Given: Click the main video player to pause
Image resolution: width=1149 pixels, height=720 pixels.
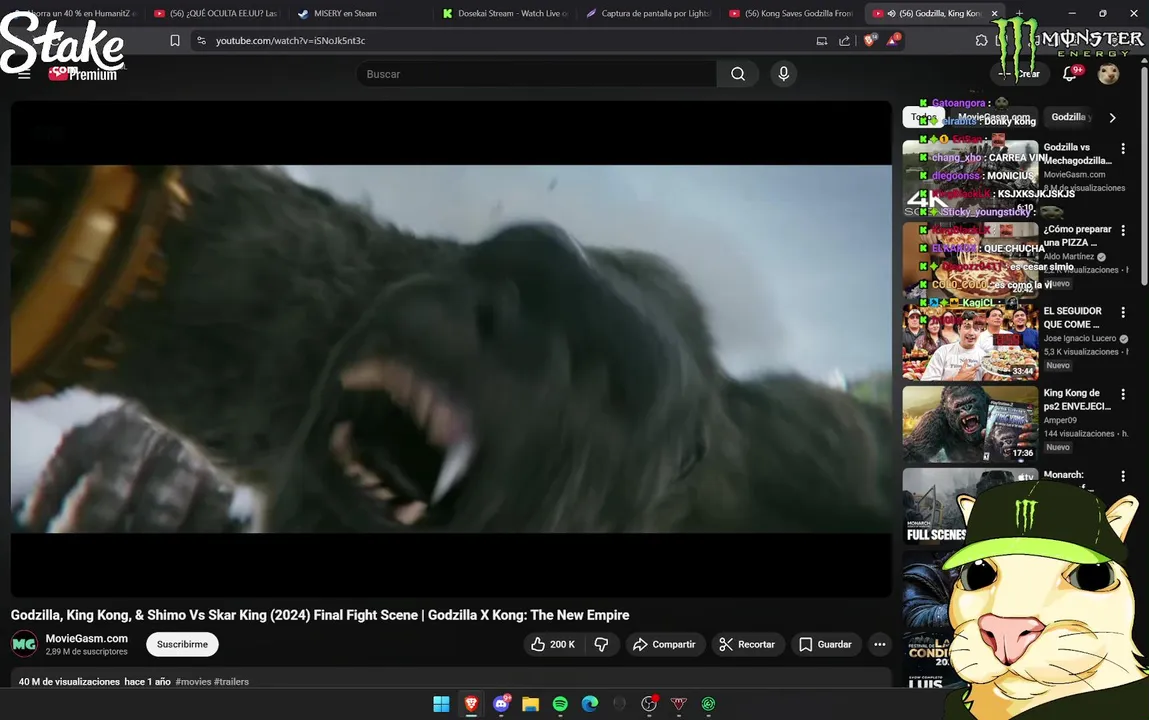Looking at the screenshot, I should click(x=451, y=349).
